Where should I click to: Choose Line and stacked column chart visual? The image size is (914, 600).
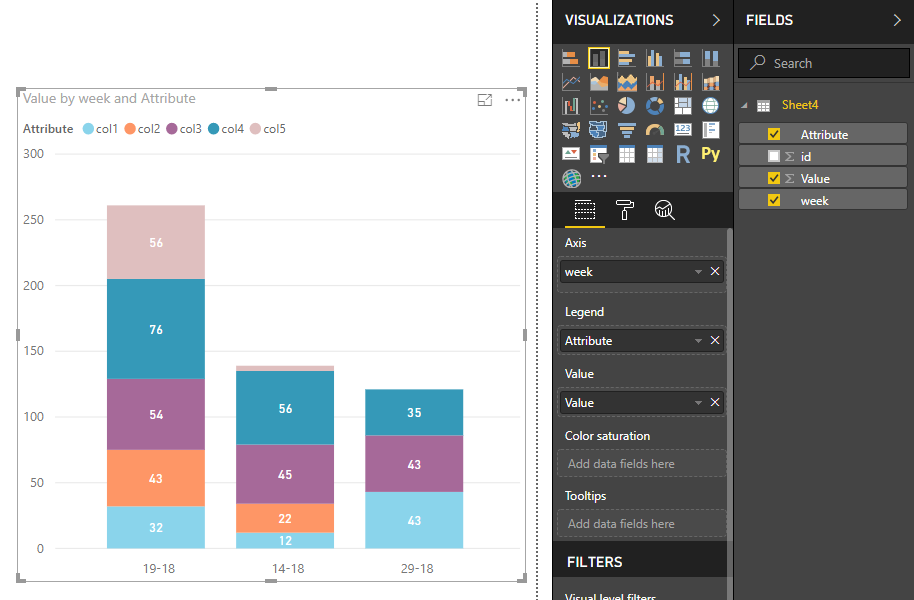[x=655, y=82]
